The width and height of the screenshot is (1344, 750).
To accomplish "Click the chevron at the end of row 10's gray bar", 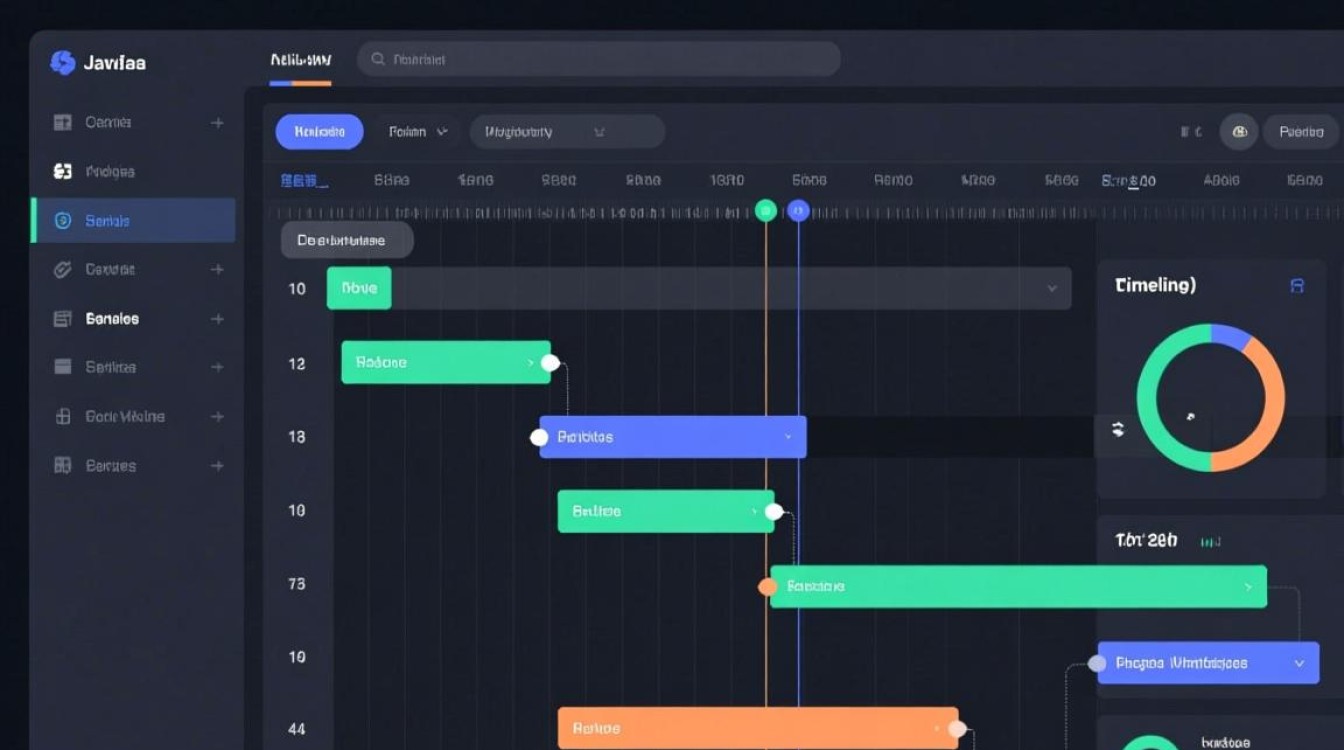I will pyautogui.click(x=1052, y=288).
